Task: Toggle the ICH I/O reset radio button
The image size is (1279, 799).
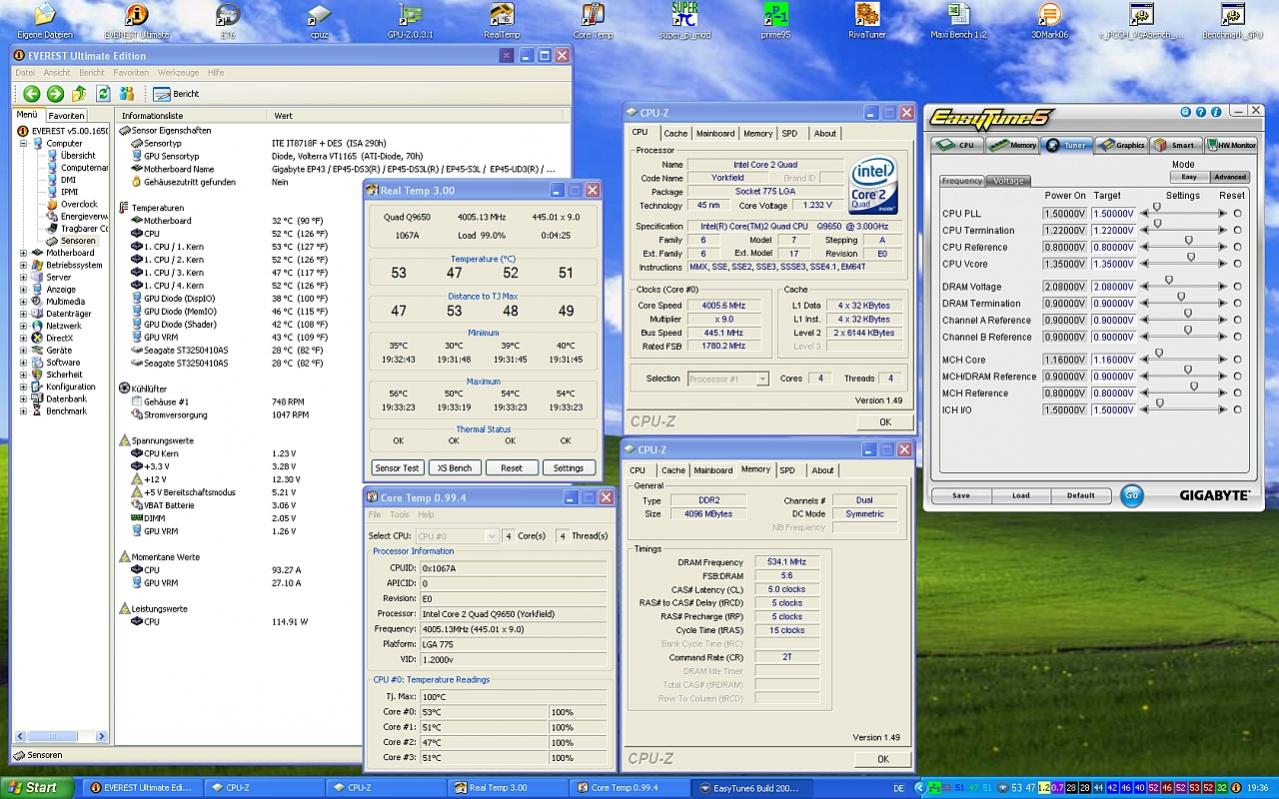Action: point(1237,410)
